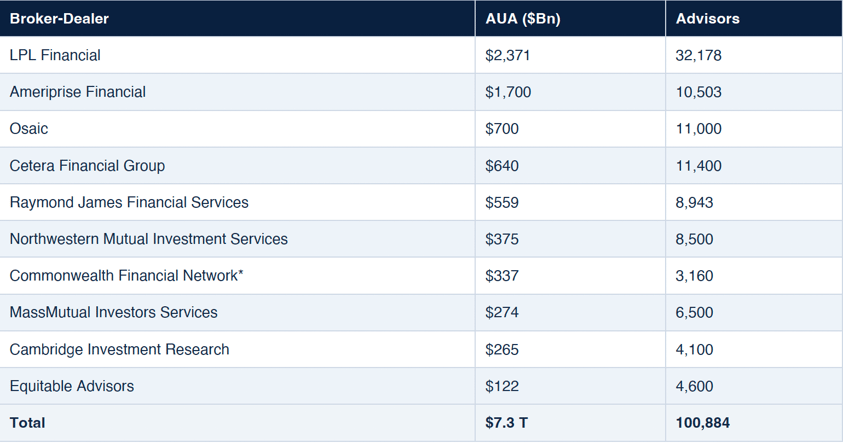843x443 pixels.
Task: Click the Advisors column header
Action: click(709, 19)
